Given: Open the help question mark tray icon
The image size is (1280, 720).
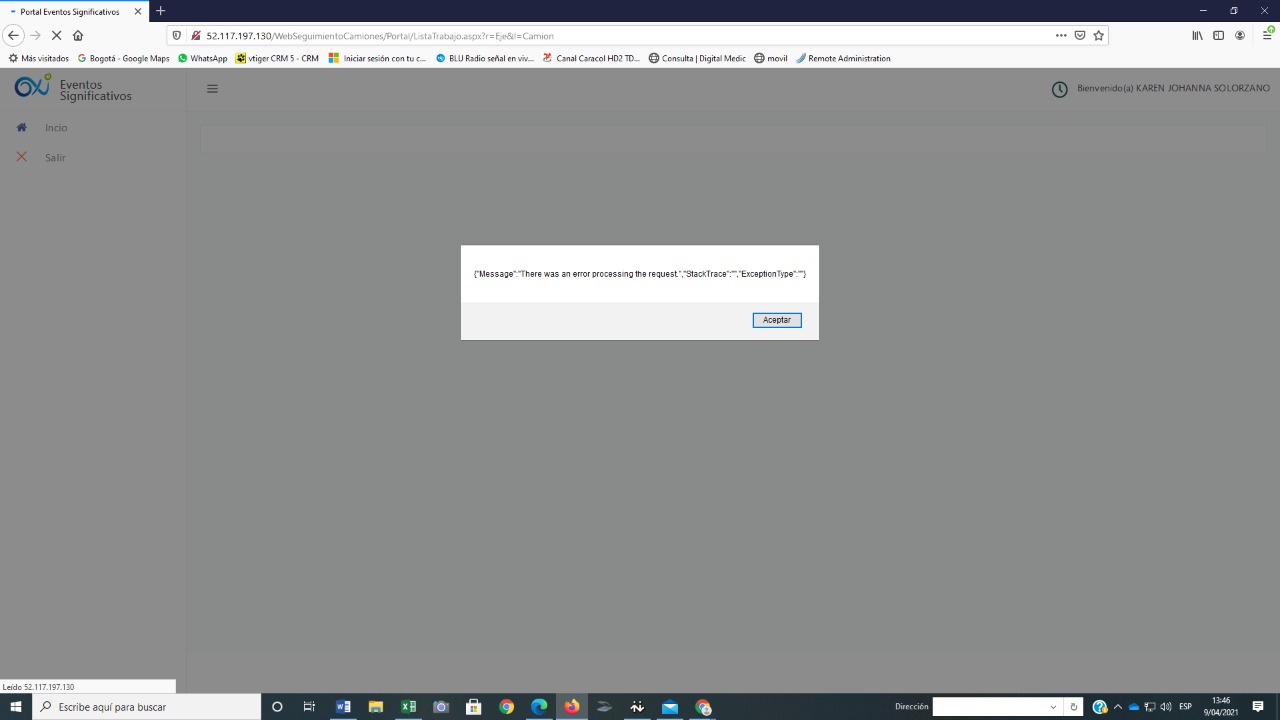Looking at the screenshot, I should pyautogui.click(x=1100, y=707).
